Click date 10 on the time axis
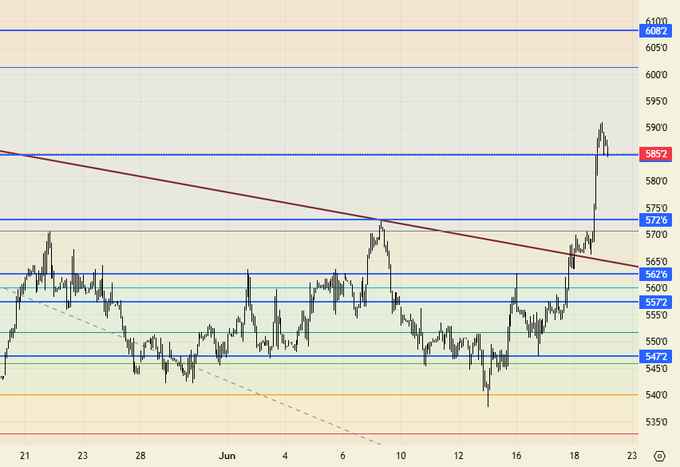Viewport: 680px width, 467px height. click(400, 455)
